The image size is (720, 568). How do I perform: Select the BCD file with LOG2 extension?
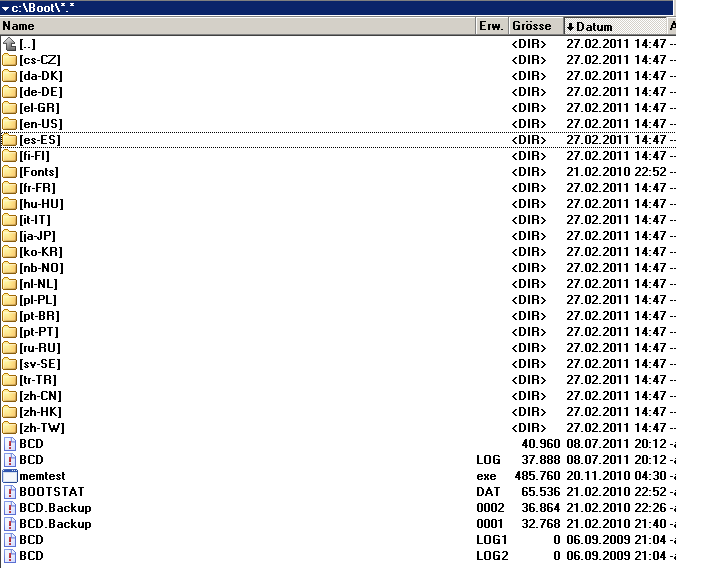[31, 556]
